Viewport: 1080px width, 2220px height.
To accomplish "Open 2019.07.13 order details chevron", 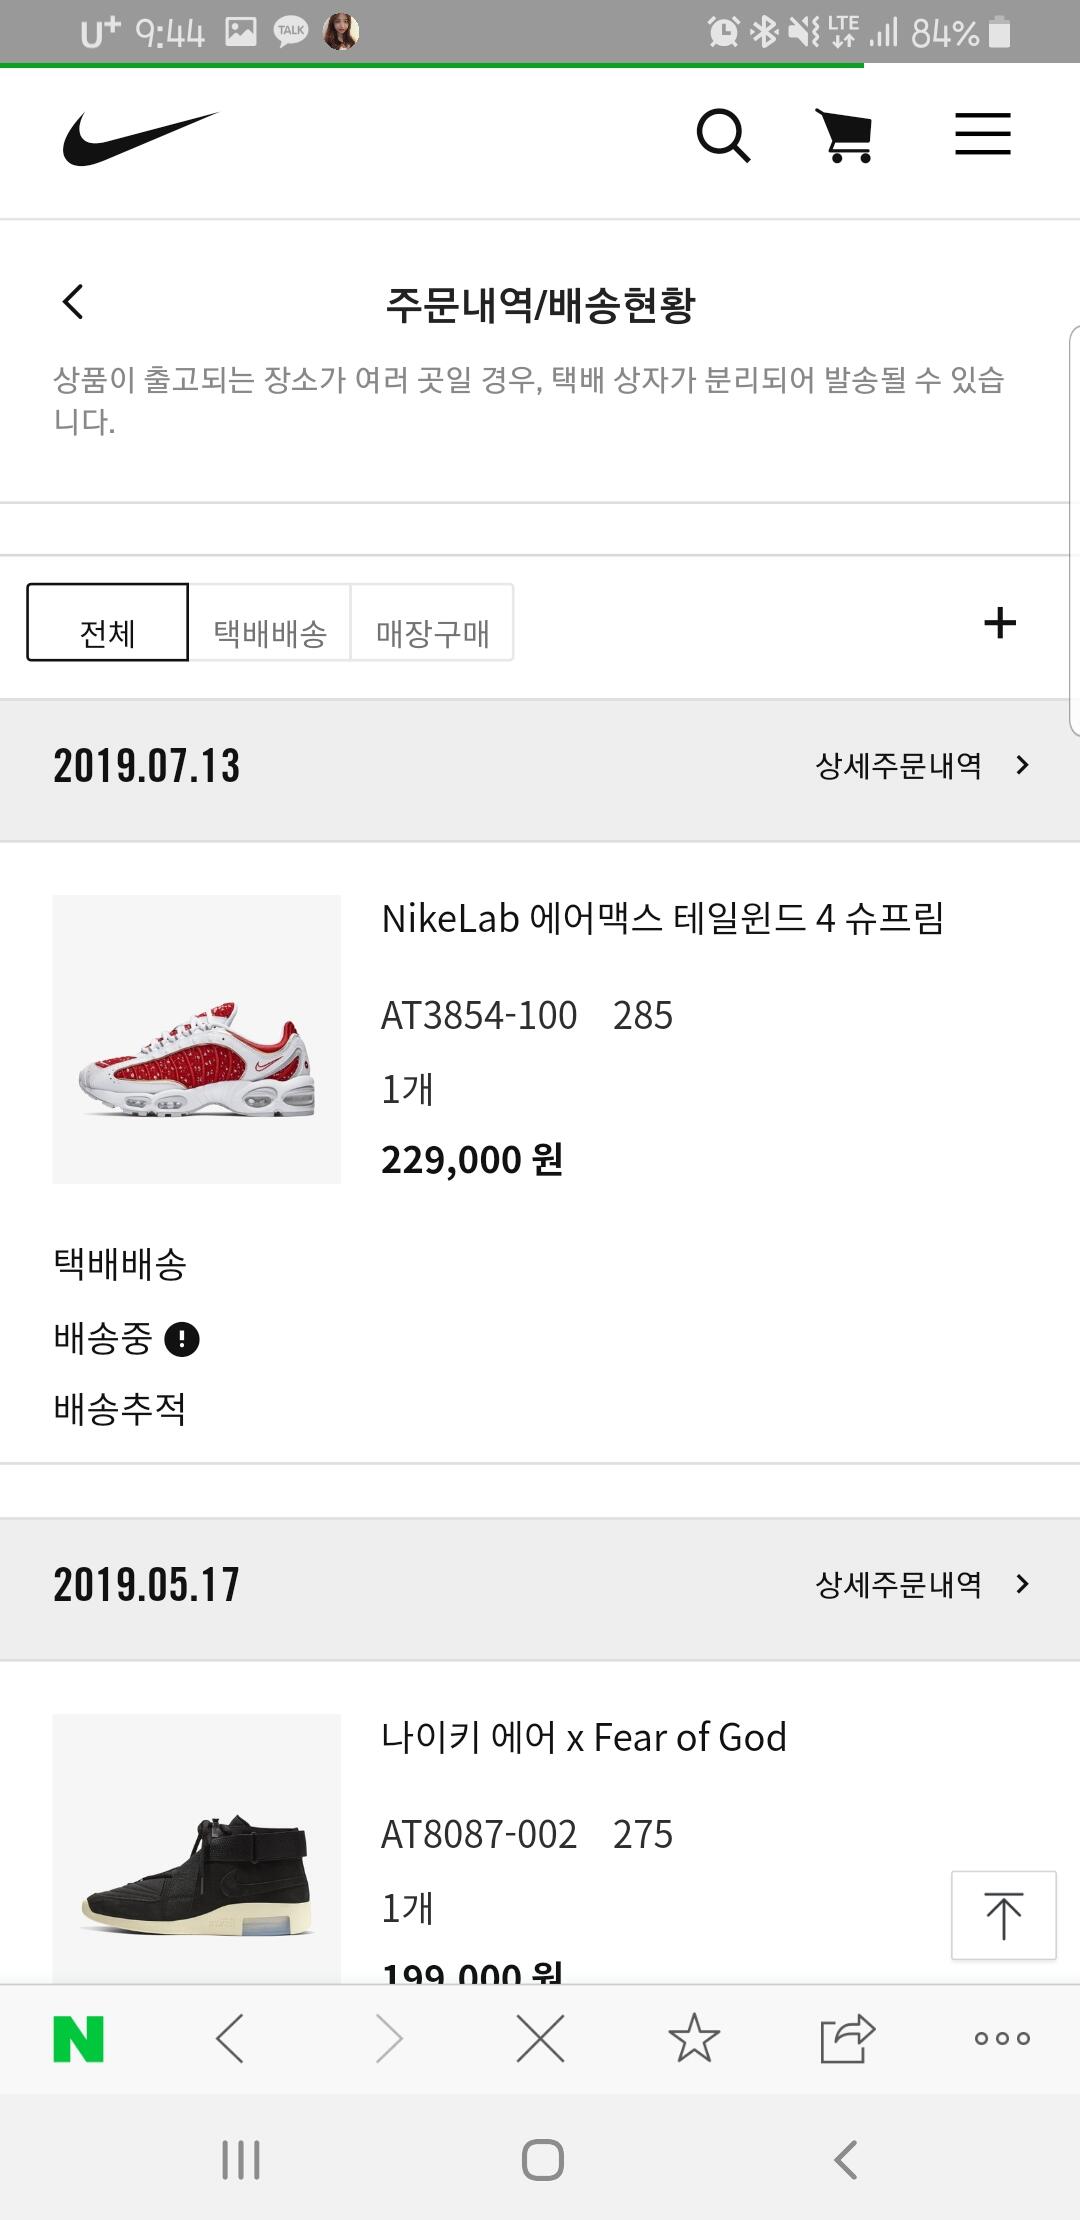I will tap(1022, 766).
